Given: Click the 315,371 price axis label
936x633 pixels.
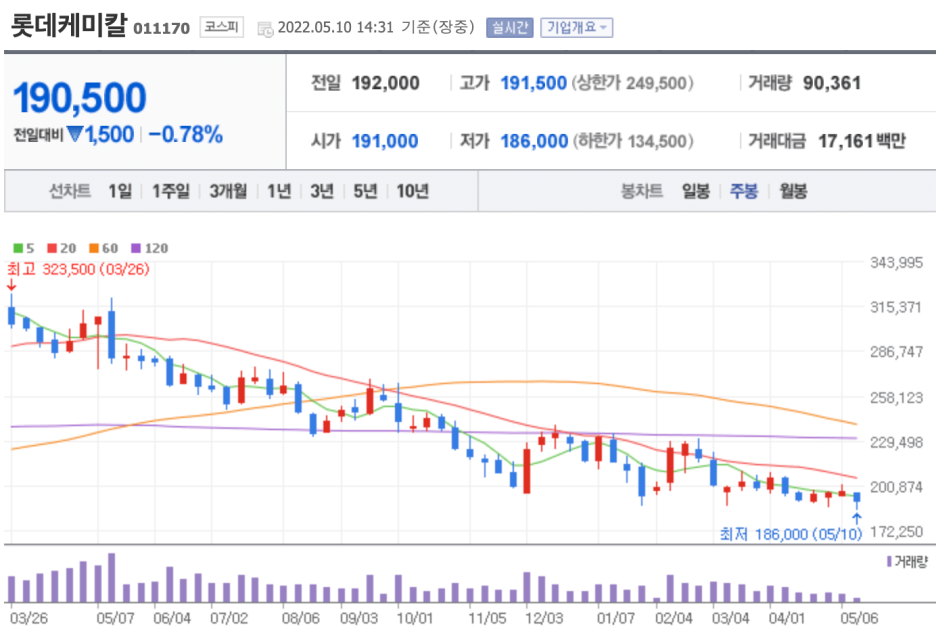Looking at the screenshot, I should tap(896, 307).
